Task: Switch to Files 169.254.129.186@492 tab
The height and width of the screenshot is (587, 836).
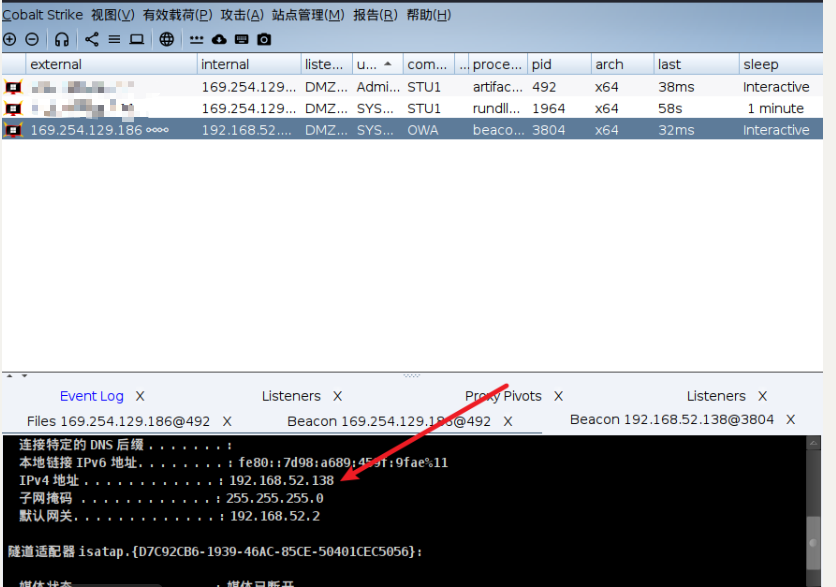Action: tap(118, 421)
